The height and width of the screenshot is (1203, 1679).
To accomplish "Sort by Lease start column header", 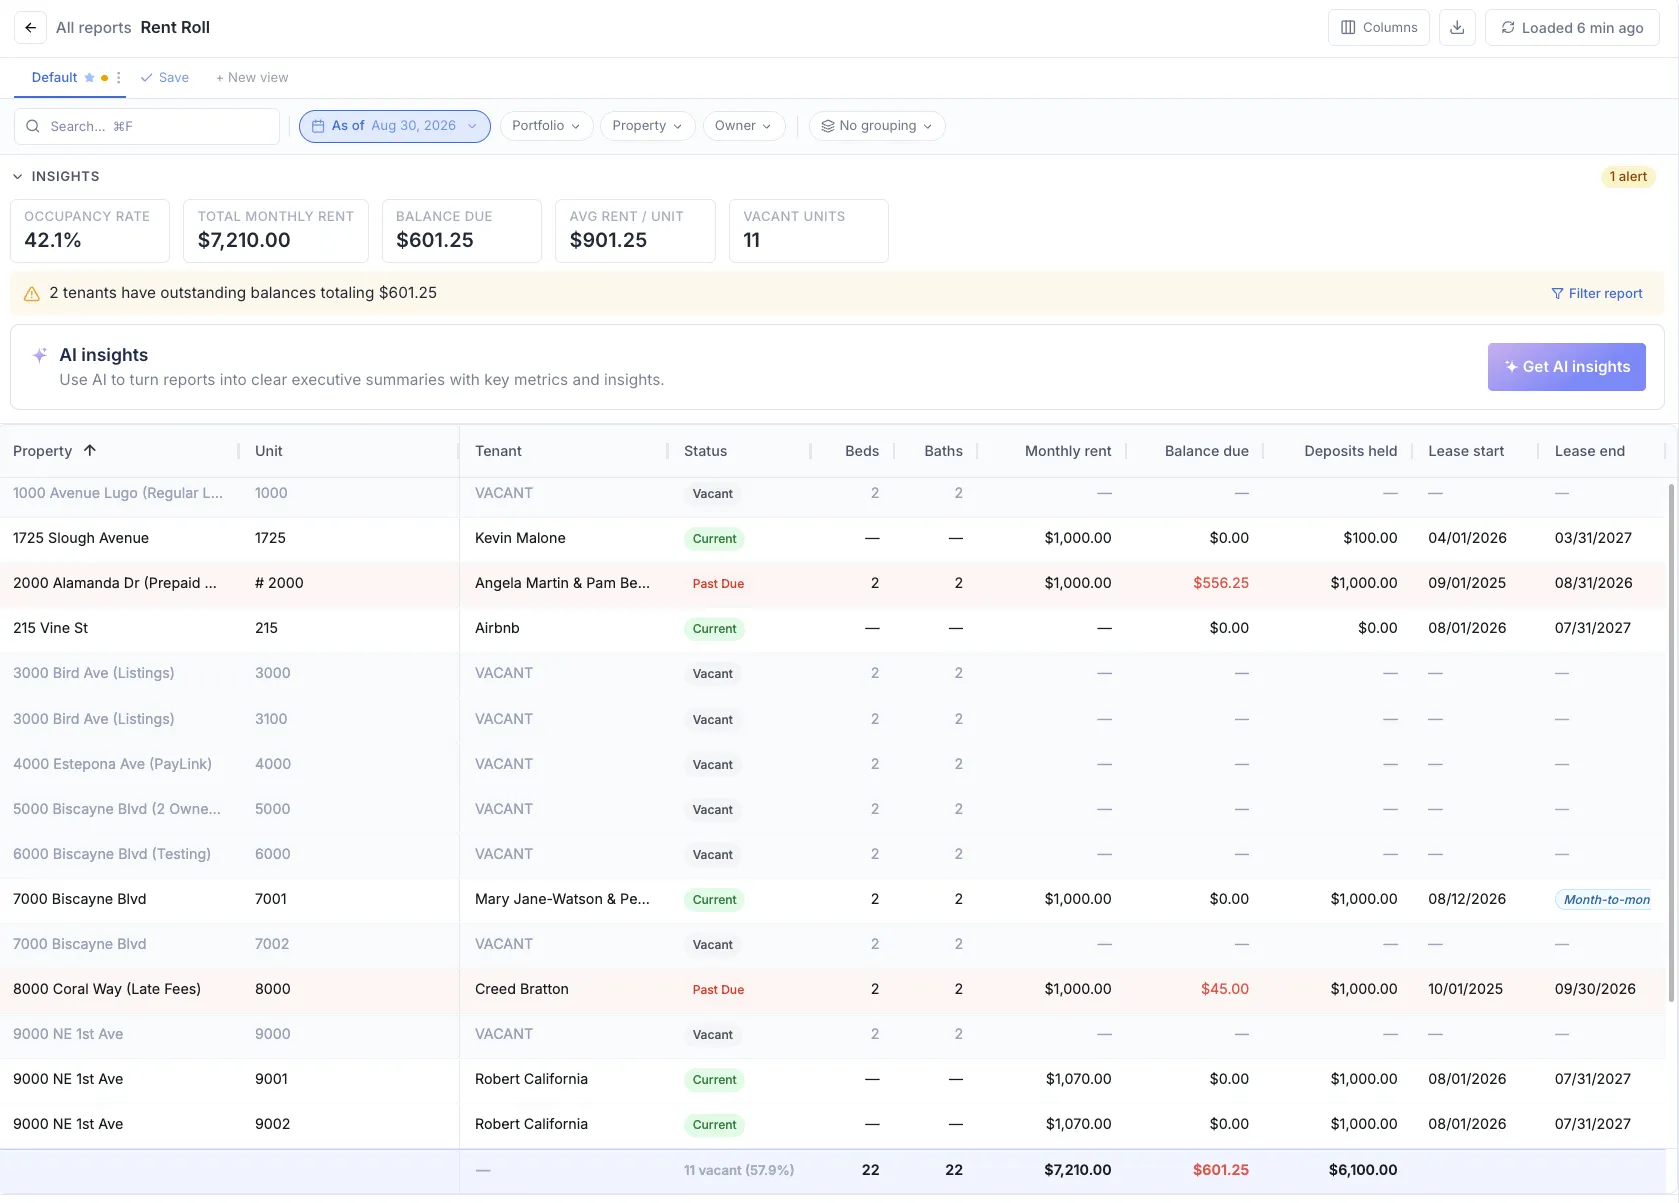I will (x=1466, y=451).
